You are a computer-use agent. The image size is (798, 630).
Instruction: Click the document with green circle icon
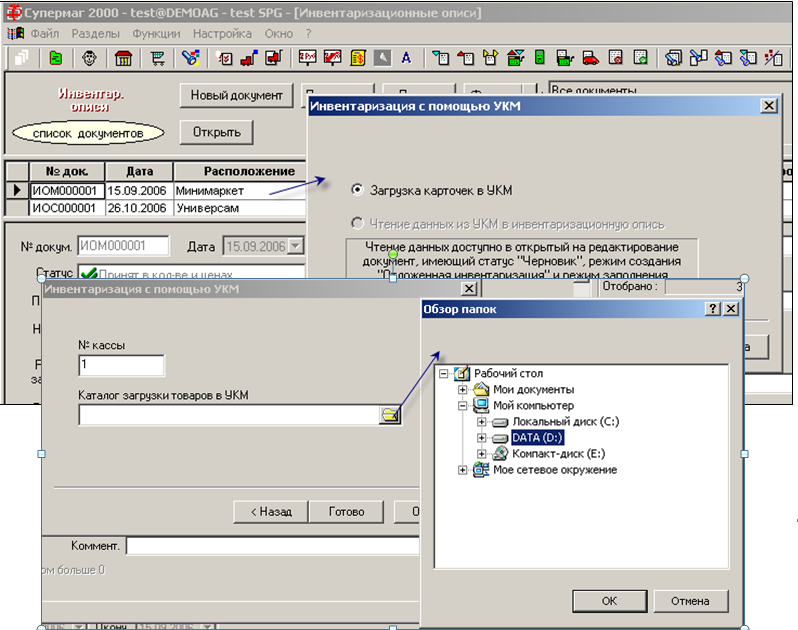[640, 58]
